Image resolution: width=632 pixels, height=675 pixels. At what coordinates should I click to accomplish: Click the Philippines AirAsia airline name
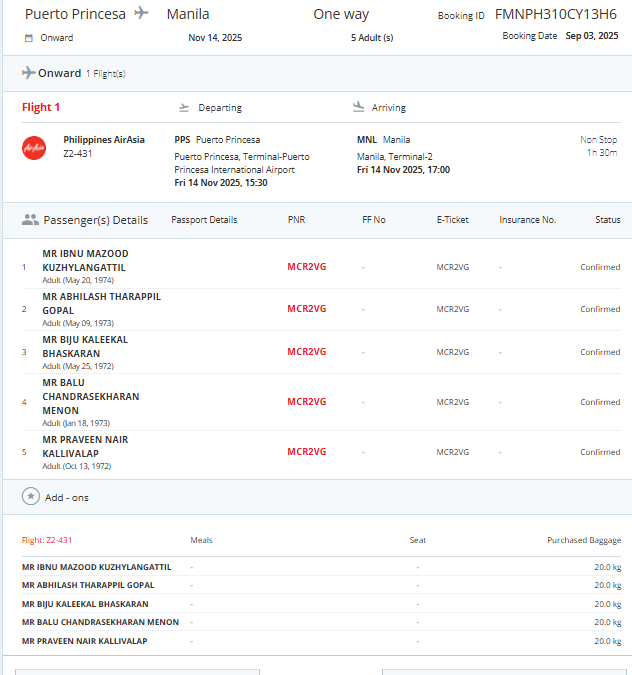pos(104,140)
